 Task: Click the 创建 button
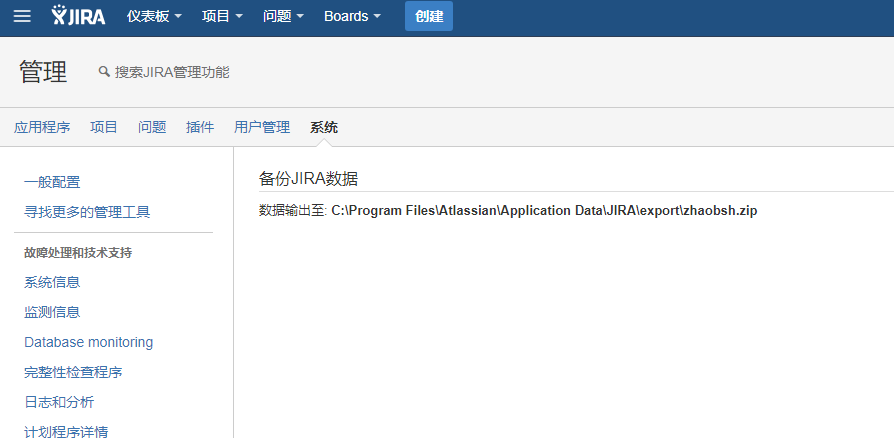tap(429, 16)
